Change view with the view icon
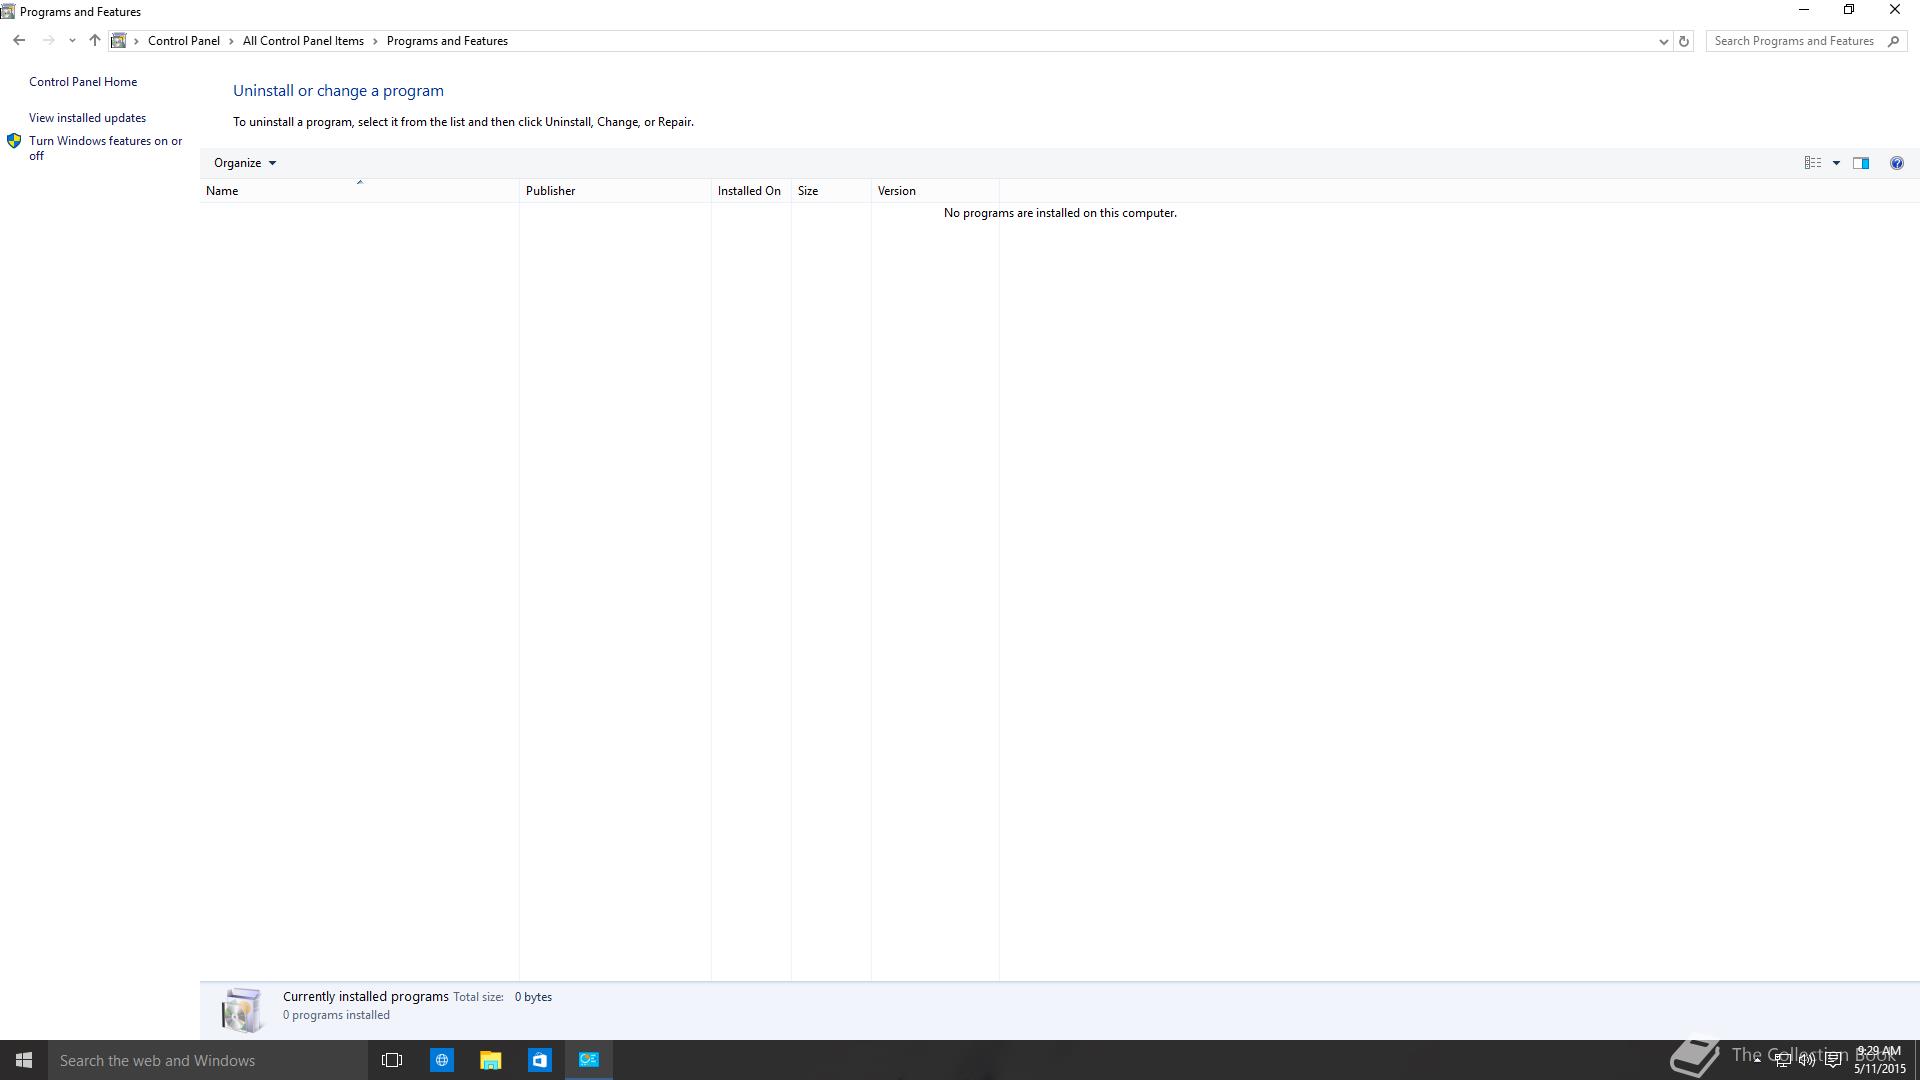Viewport: 1920px width, 1080px height. click(x=1812, y=163)
